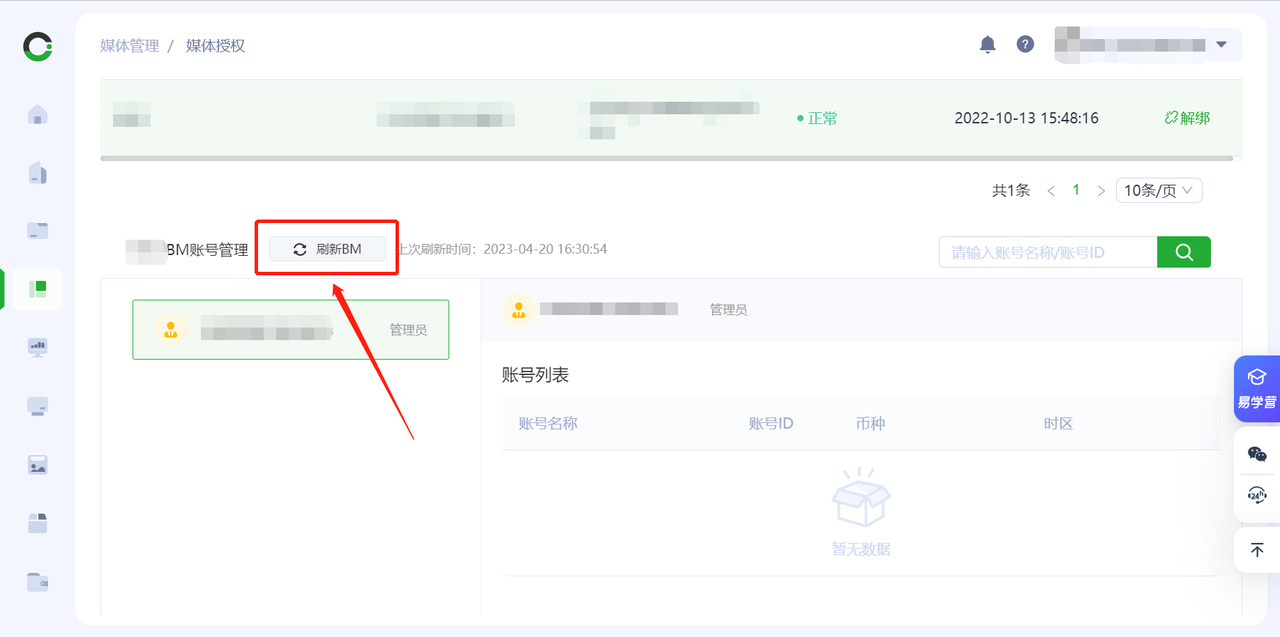Image resolution: width=1280 pixels, height=637 pixels.
Task: Open the 10条/页 page size dropdown
Action: [1159, 190]
